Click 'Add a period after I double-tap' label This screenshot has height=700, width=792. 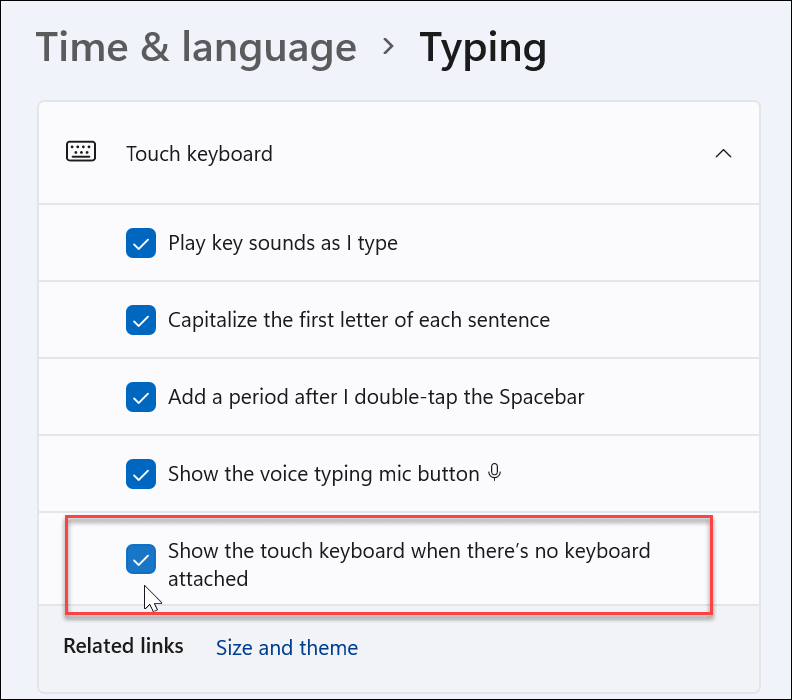tap(376, 397)
